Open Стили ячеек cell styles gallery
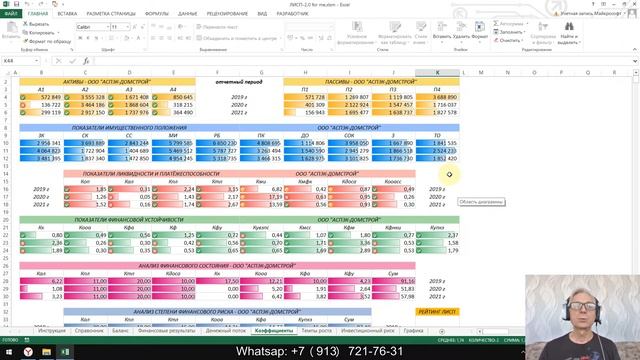The image size is (640, 360). tap(421, 33)
